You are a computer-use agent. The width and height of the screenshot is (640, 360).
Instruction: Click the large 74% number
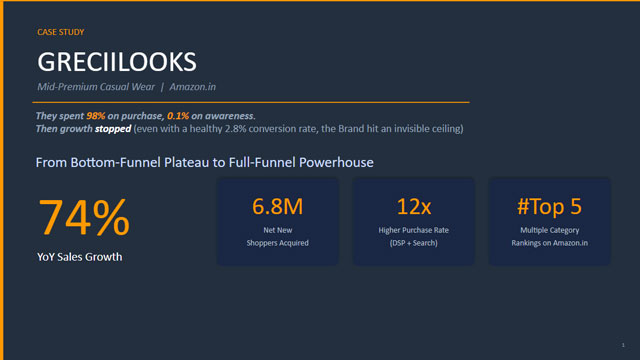pos(84,217)
